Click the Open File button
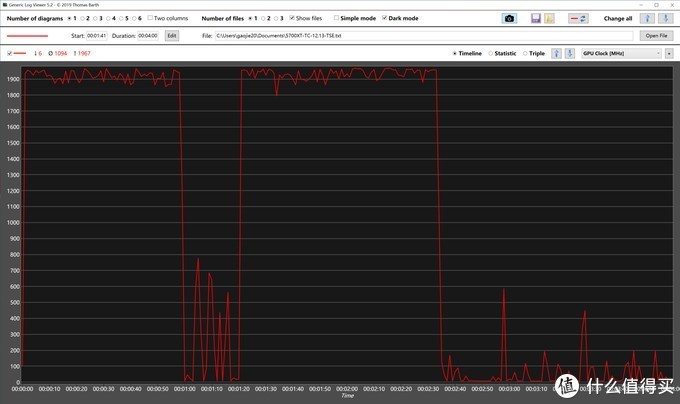The image size is (680, 404). click(x=656, y=36)
